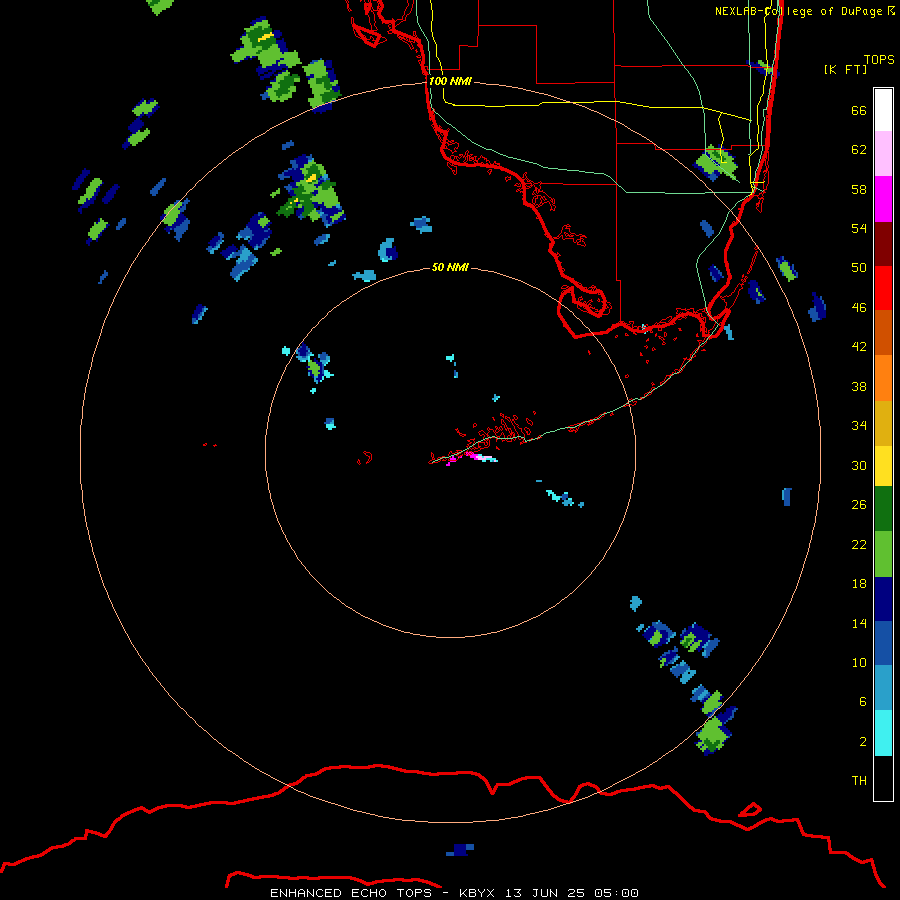Pick the dark green legend swatch

(883, 508)
